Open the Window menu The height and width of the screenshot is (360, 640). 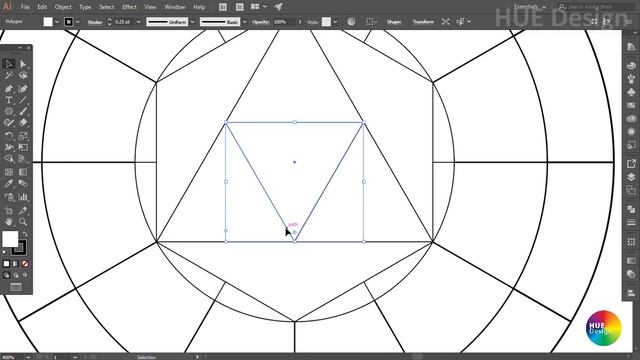175,7
